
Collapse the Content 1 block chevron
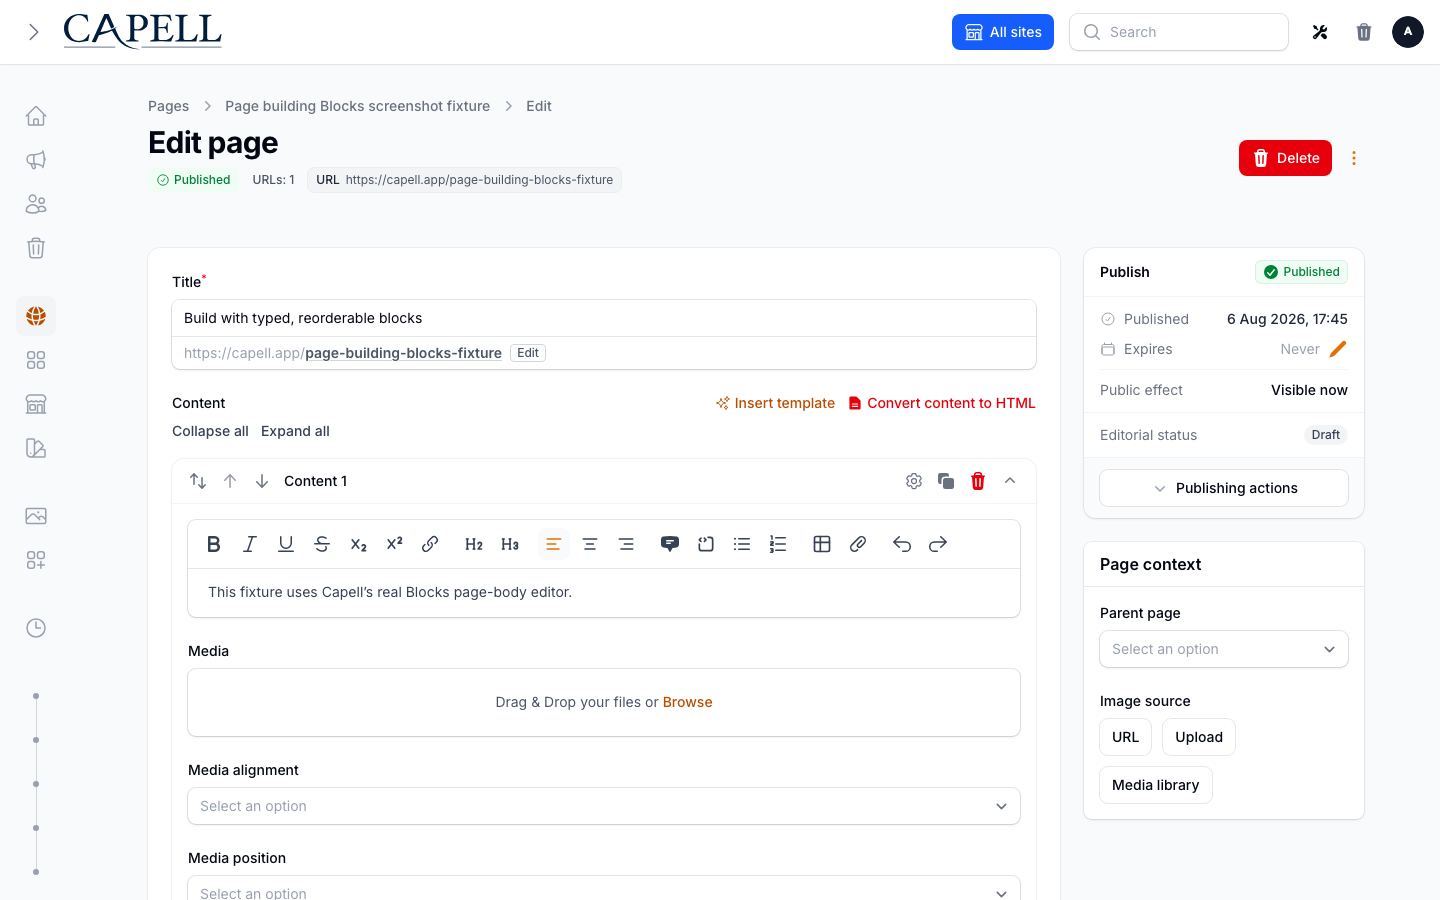click(1010, 481)
